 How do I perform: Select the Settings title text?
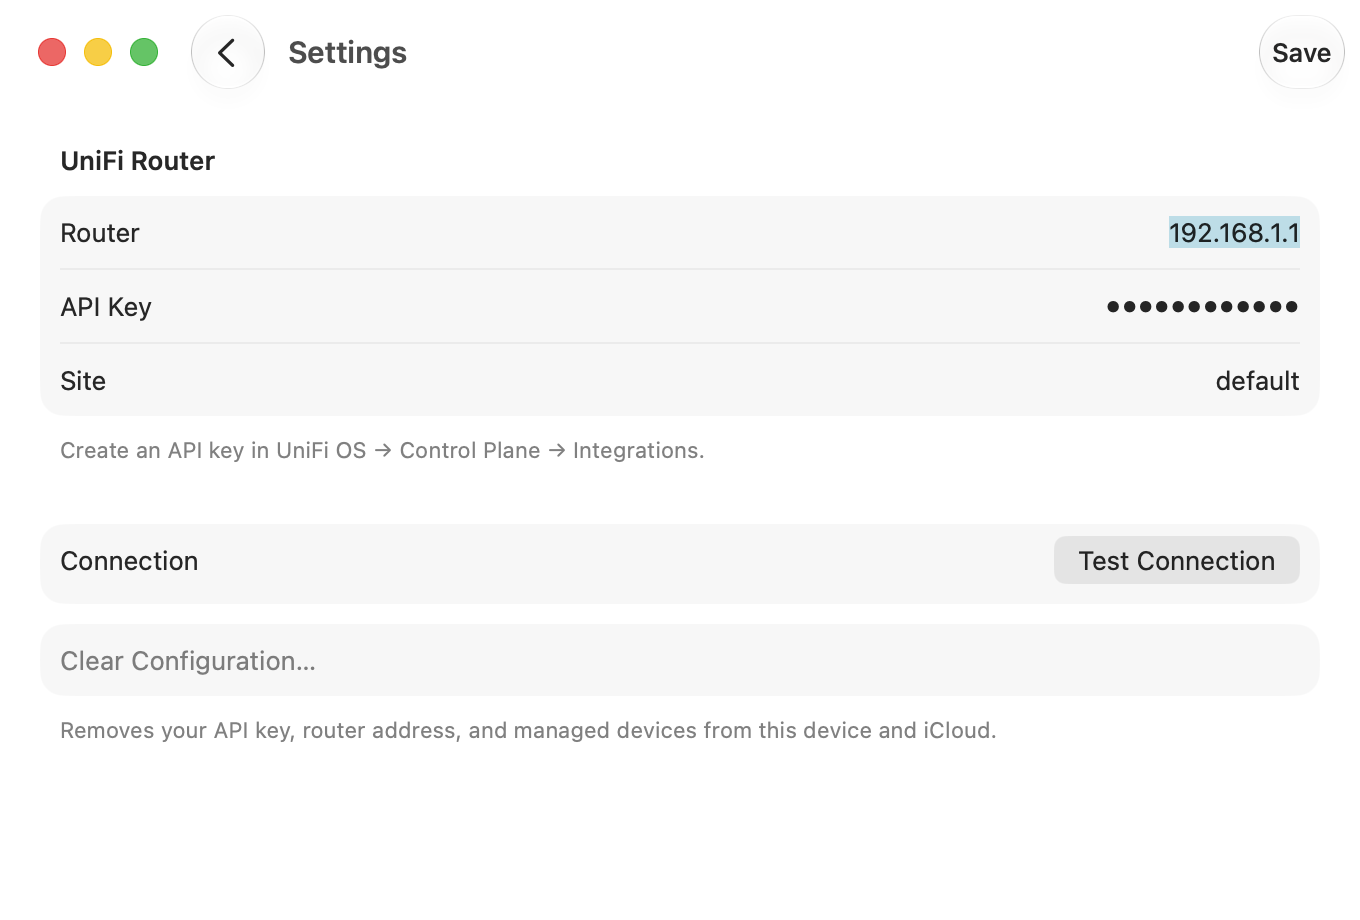[x=347, y=52]
